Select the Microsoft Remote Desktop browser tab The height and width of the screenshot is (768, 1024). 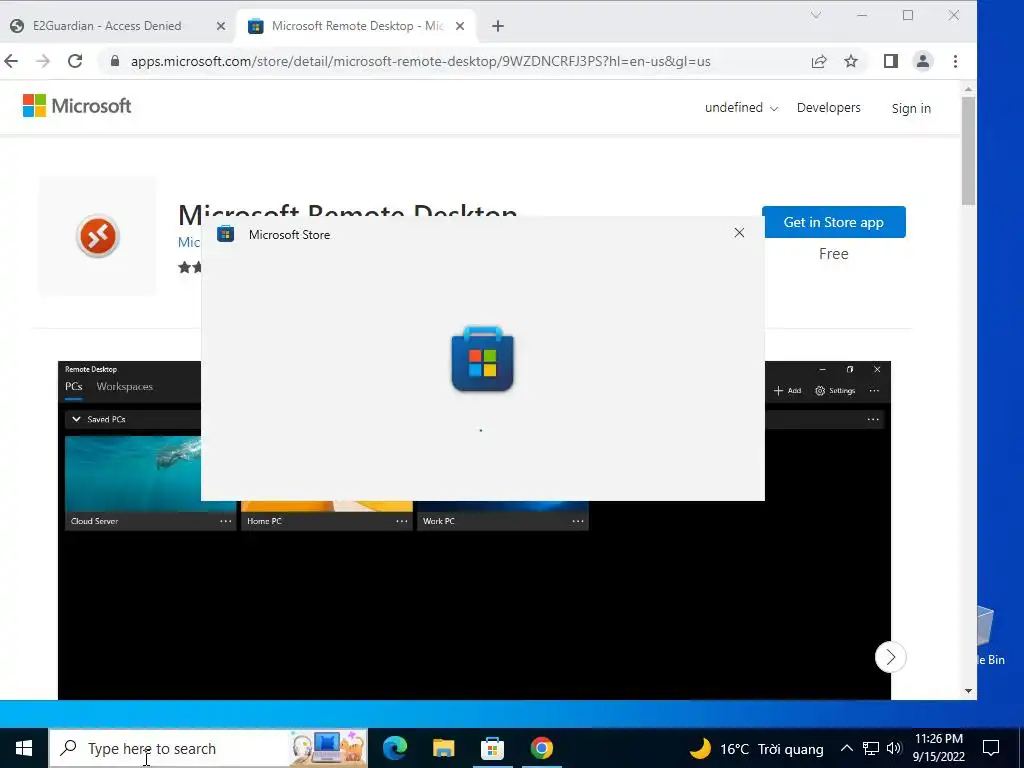coord(357,26)
